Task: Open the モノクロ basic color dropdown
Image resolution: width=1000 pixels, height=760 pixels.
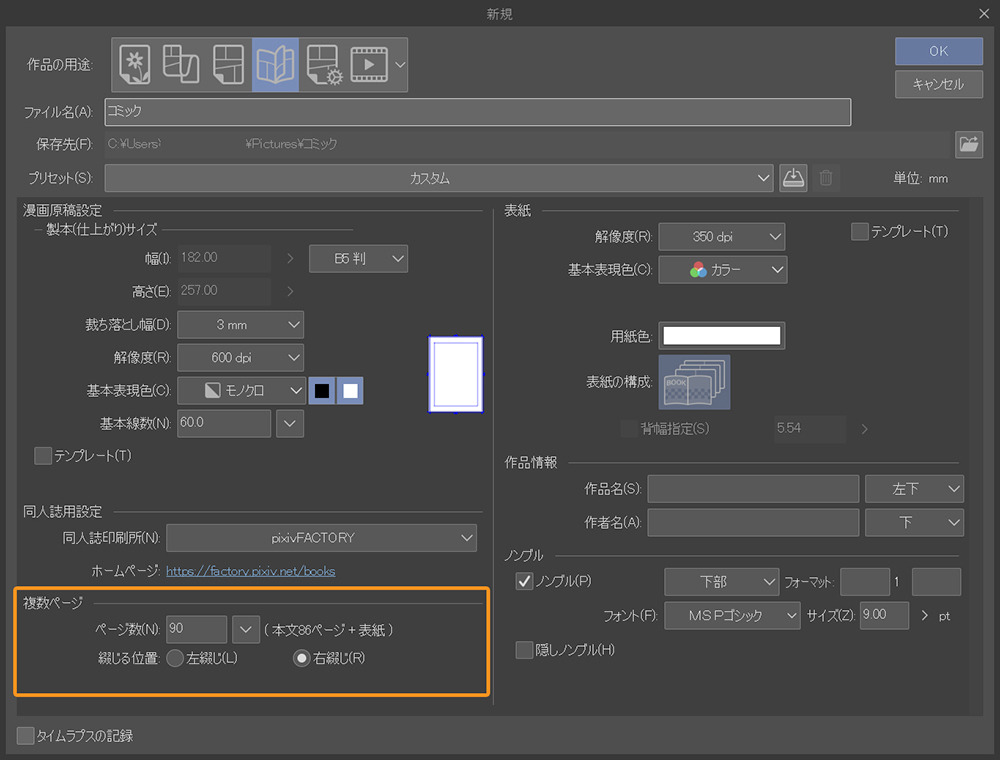Action: tap(240, 391)
